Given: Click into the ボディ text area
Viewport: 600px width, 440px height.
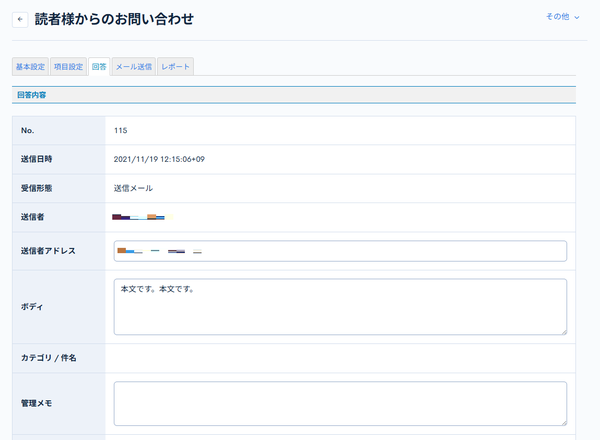Looking at the screenshot, I should point(340,307).
